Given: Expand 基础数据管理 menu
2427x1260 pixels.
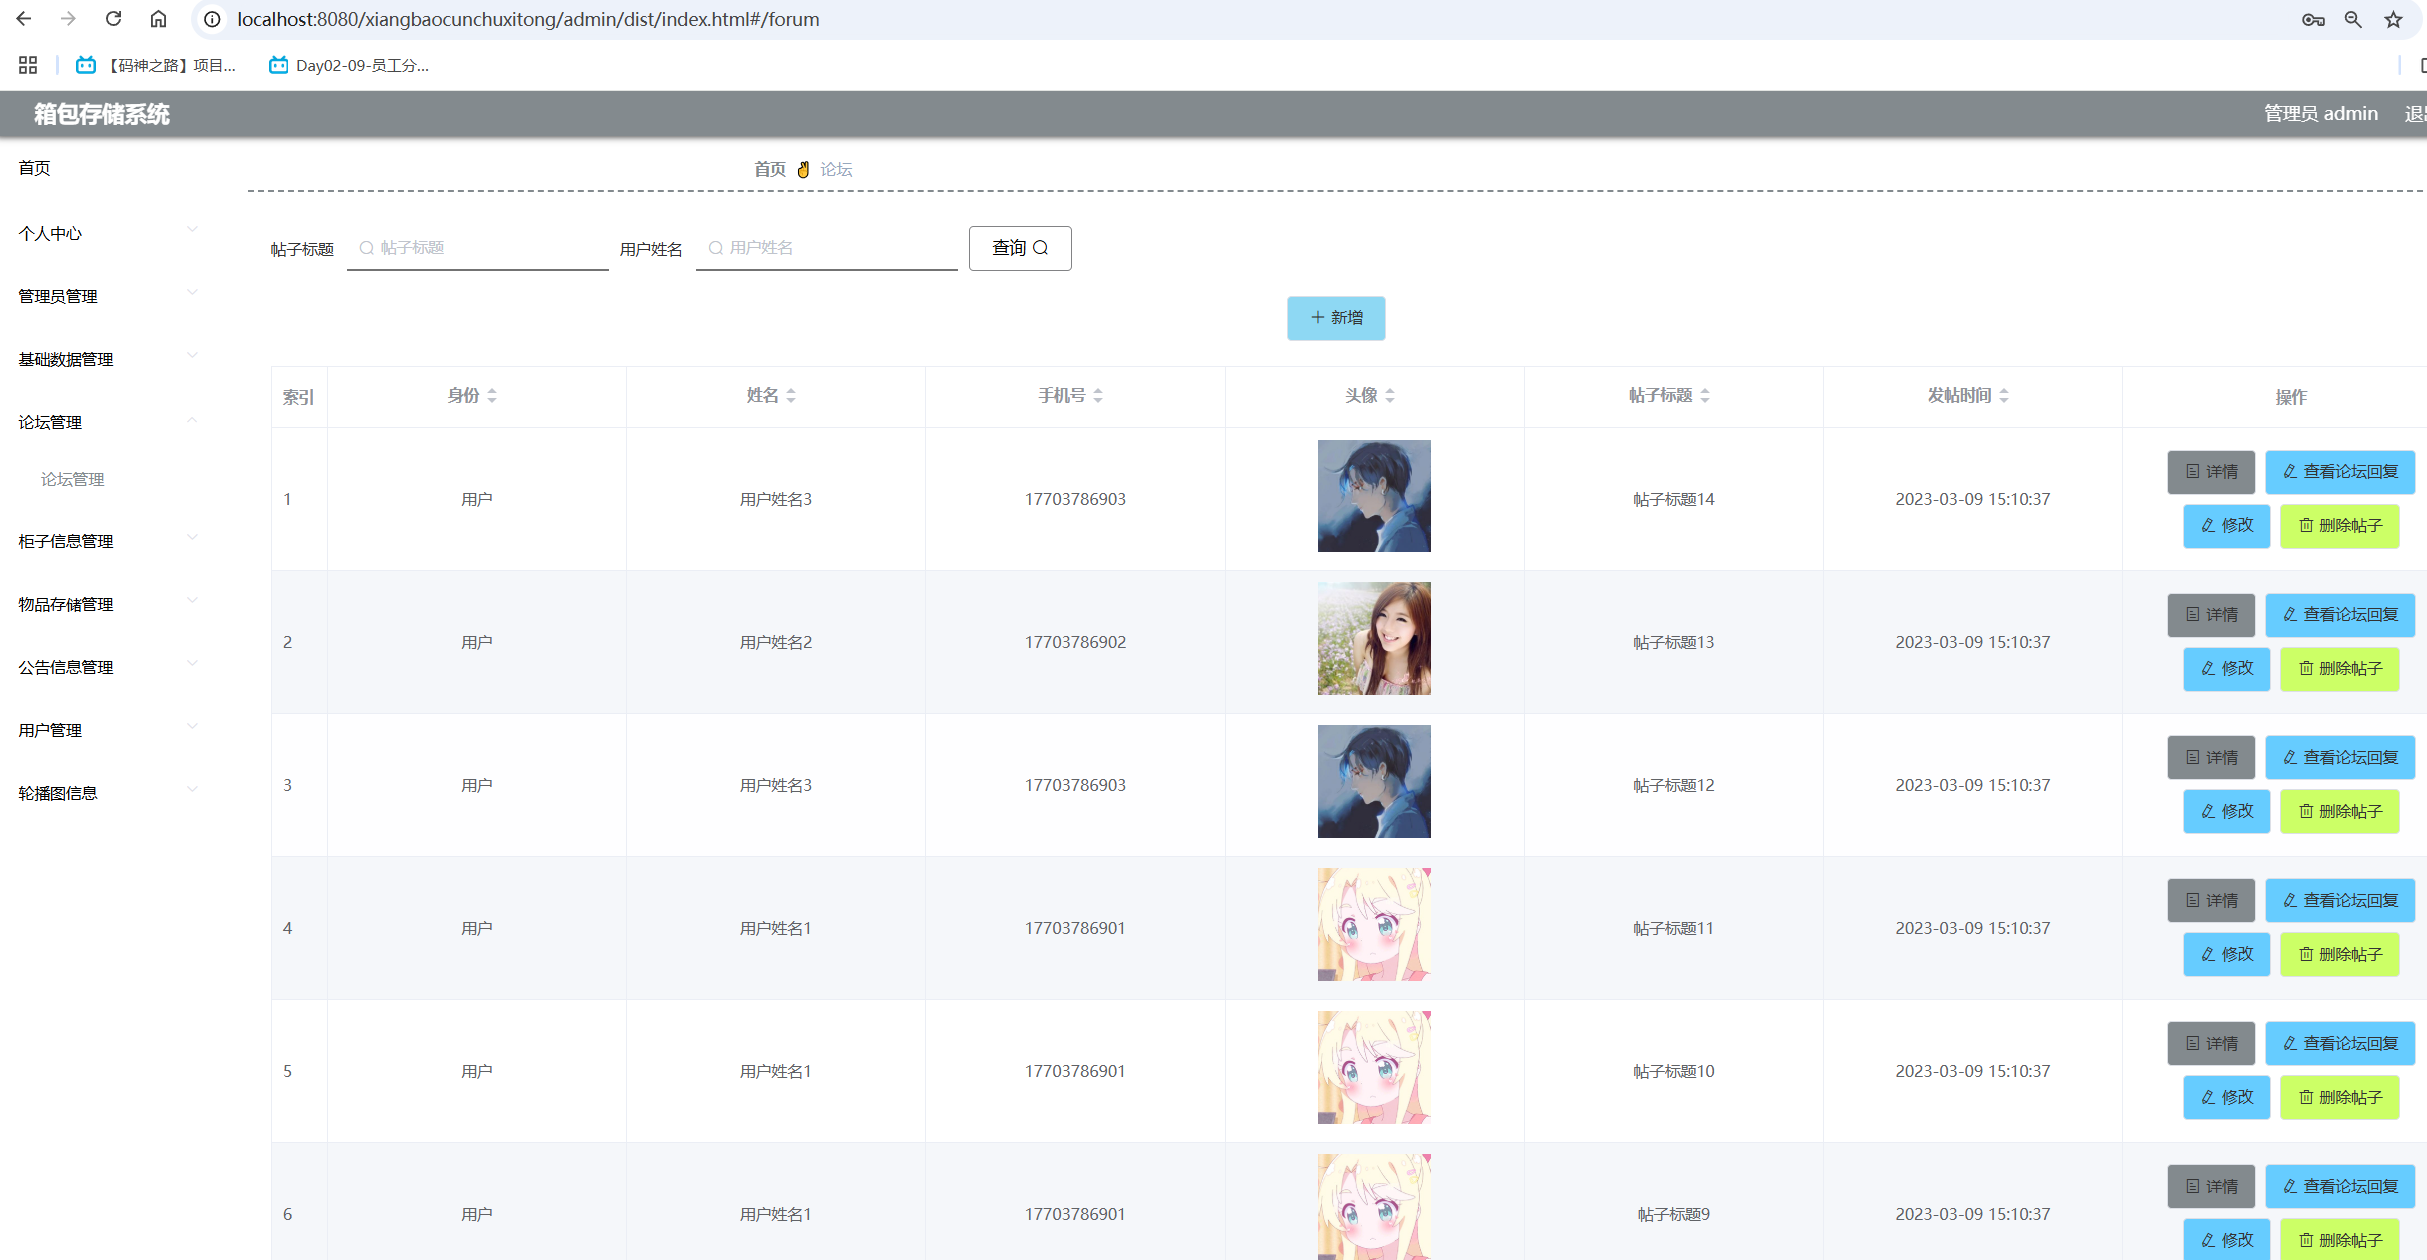Looking at the screenshot, I should [x=108, y=359].
